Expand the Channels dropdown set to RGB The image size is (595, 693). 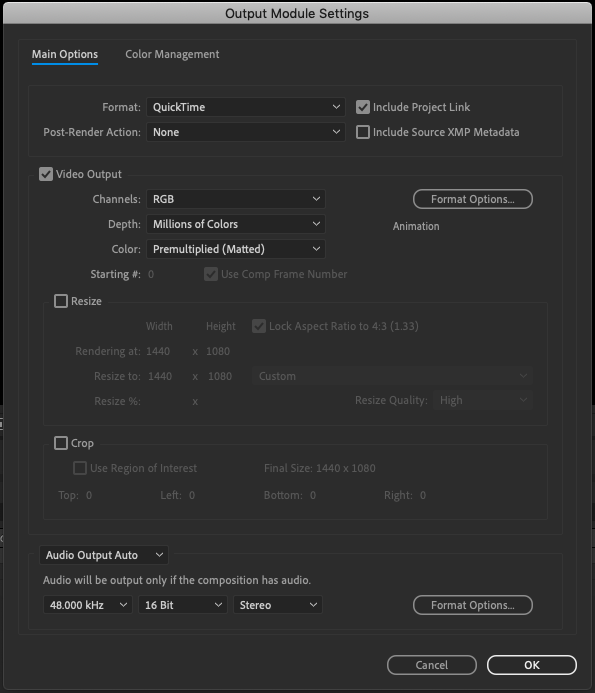pos(236,199)
